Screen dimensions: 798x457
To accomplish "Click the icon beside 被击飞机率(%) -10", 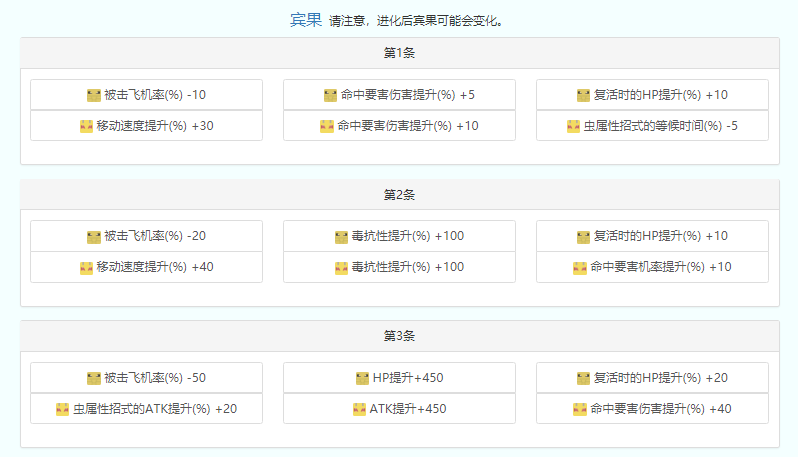I will tap(94, 95).
